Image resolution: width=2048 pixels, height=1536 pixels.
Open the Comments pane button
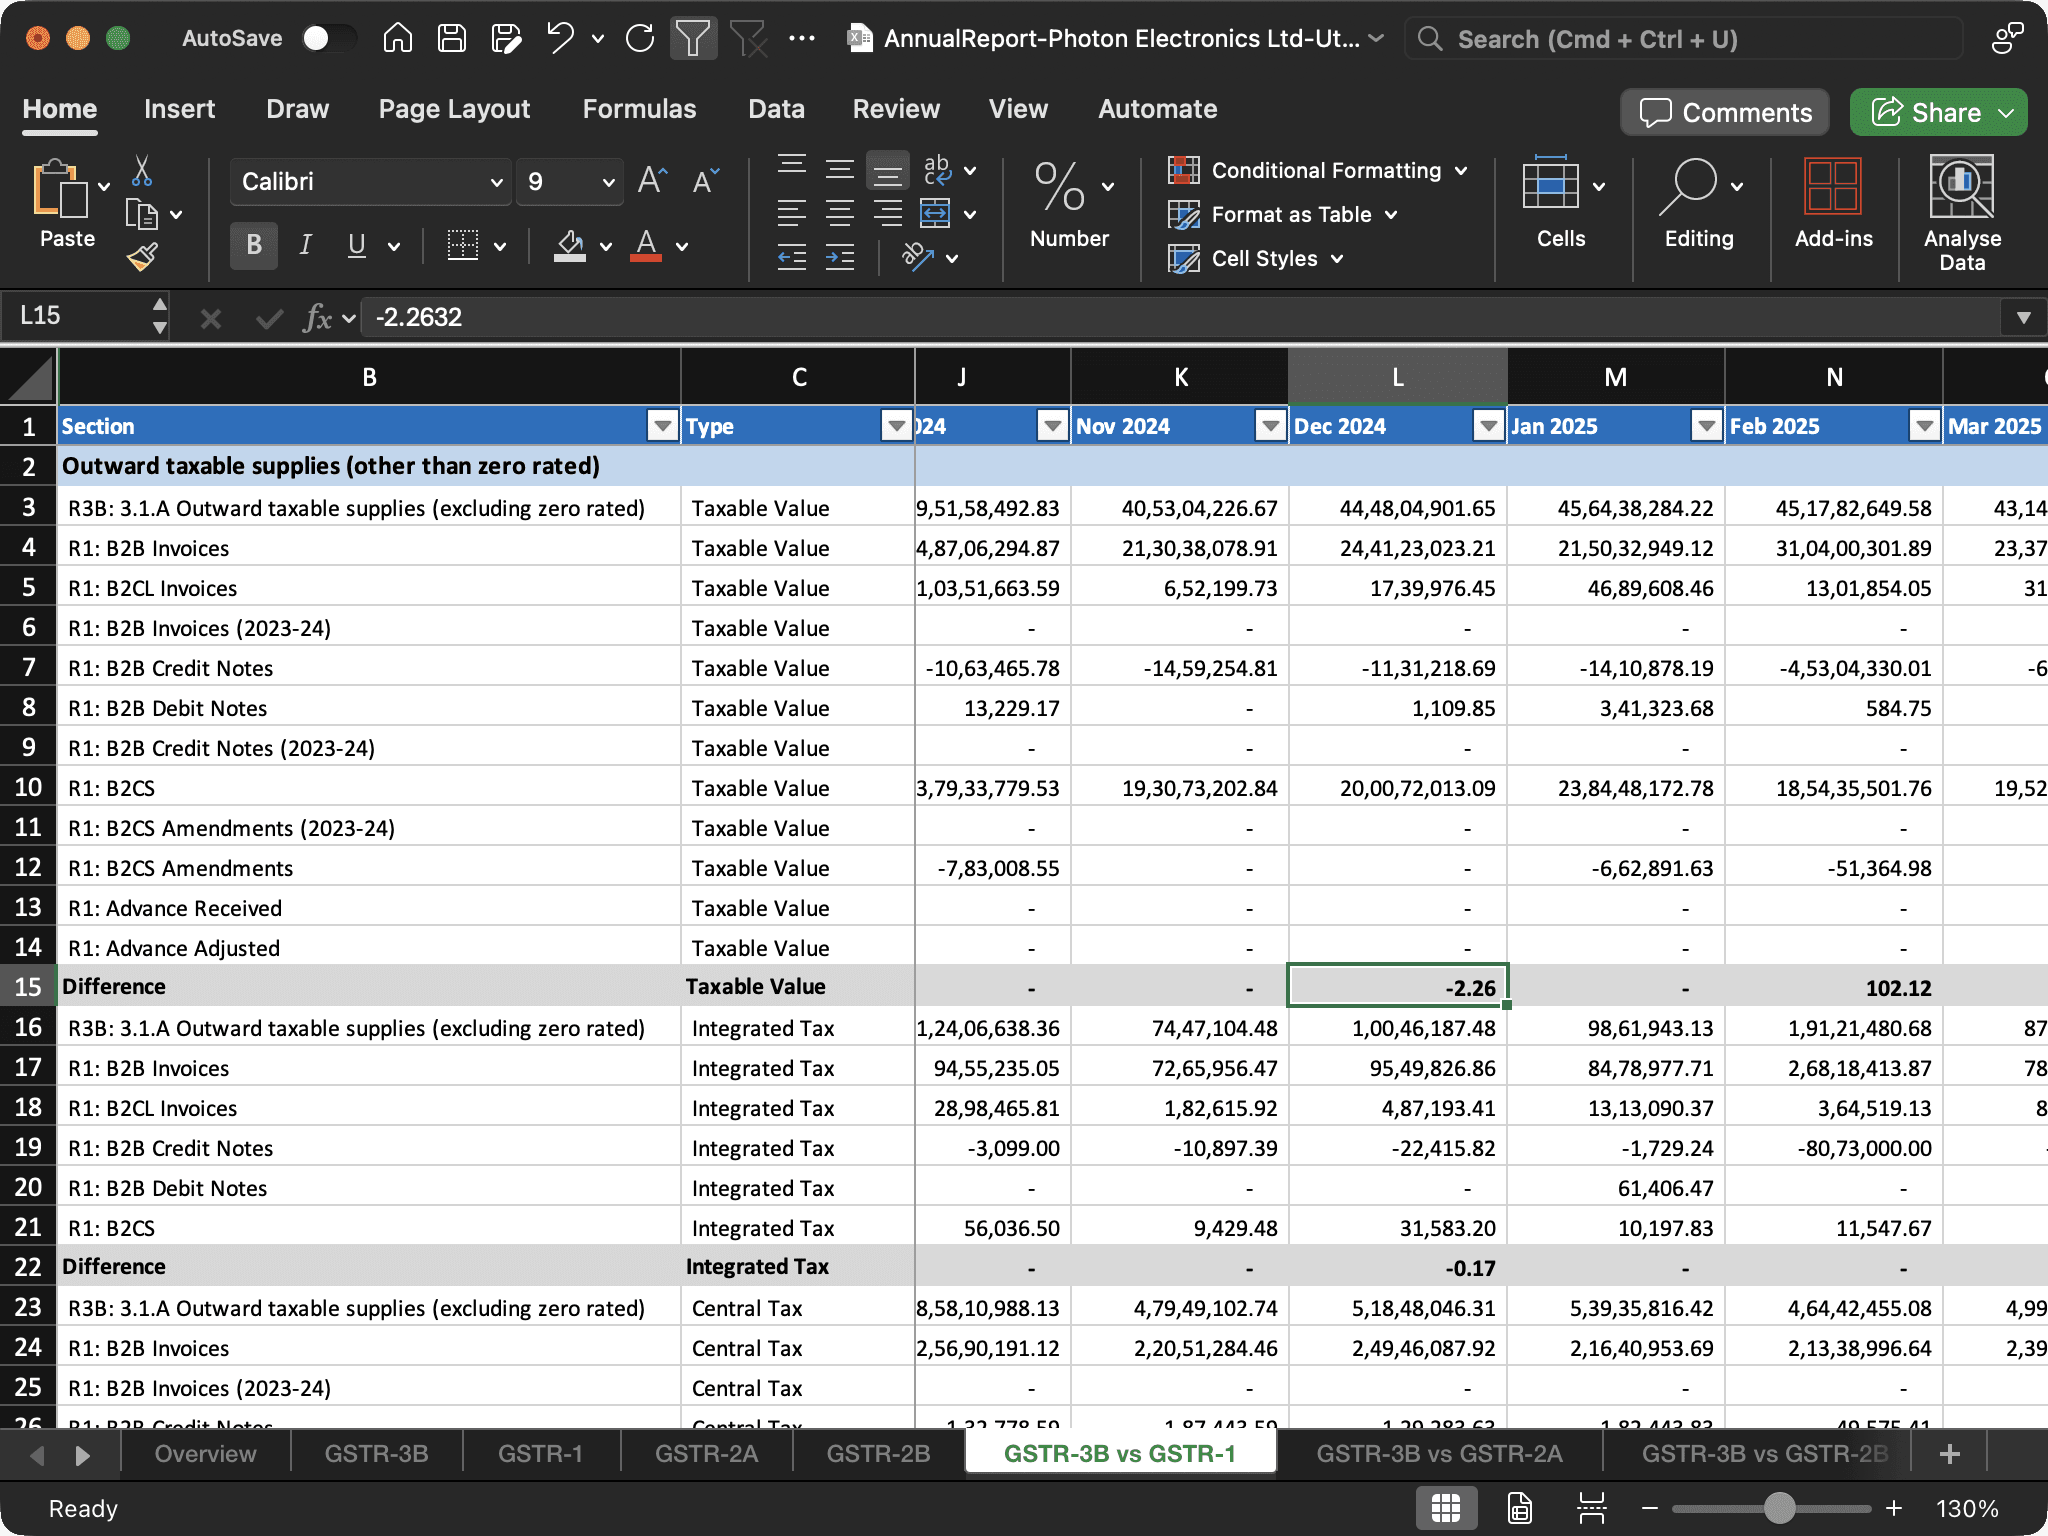(x=1724, y=112)
